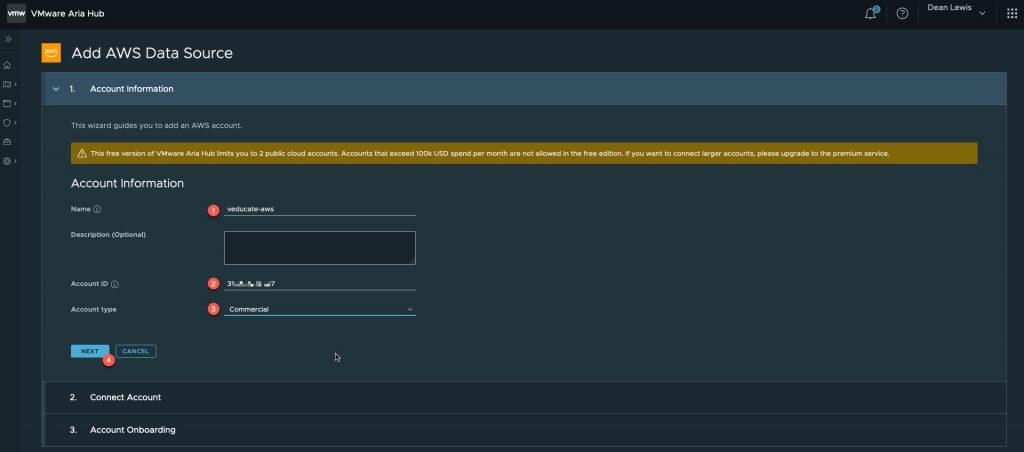Viewport: 1024px width, 452px height.
Task: Open the notifications bell
Action: point(871,13)
